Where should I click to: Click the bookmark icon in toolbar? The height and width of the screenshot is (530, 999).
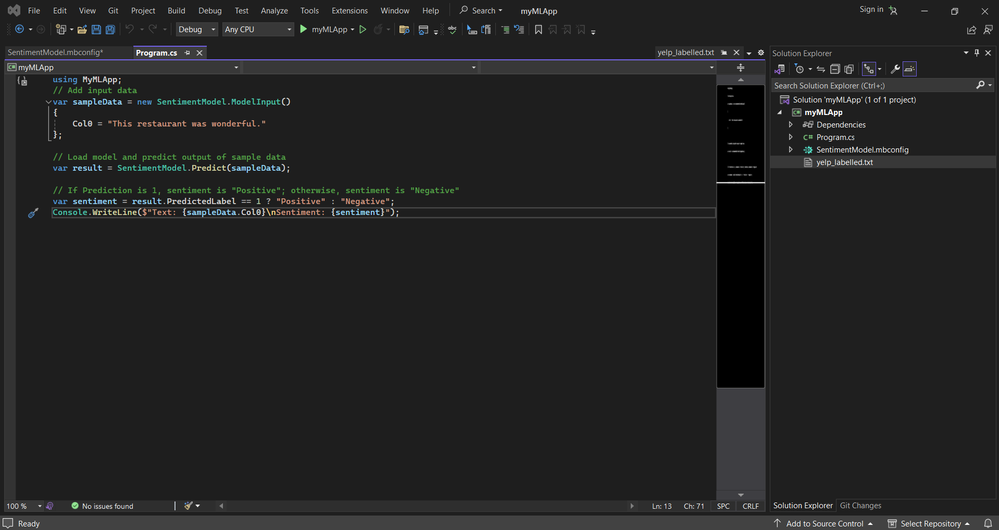coord(538,29)
